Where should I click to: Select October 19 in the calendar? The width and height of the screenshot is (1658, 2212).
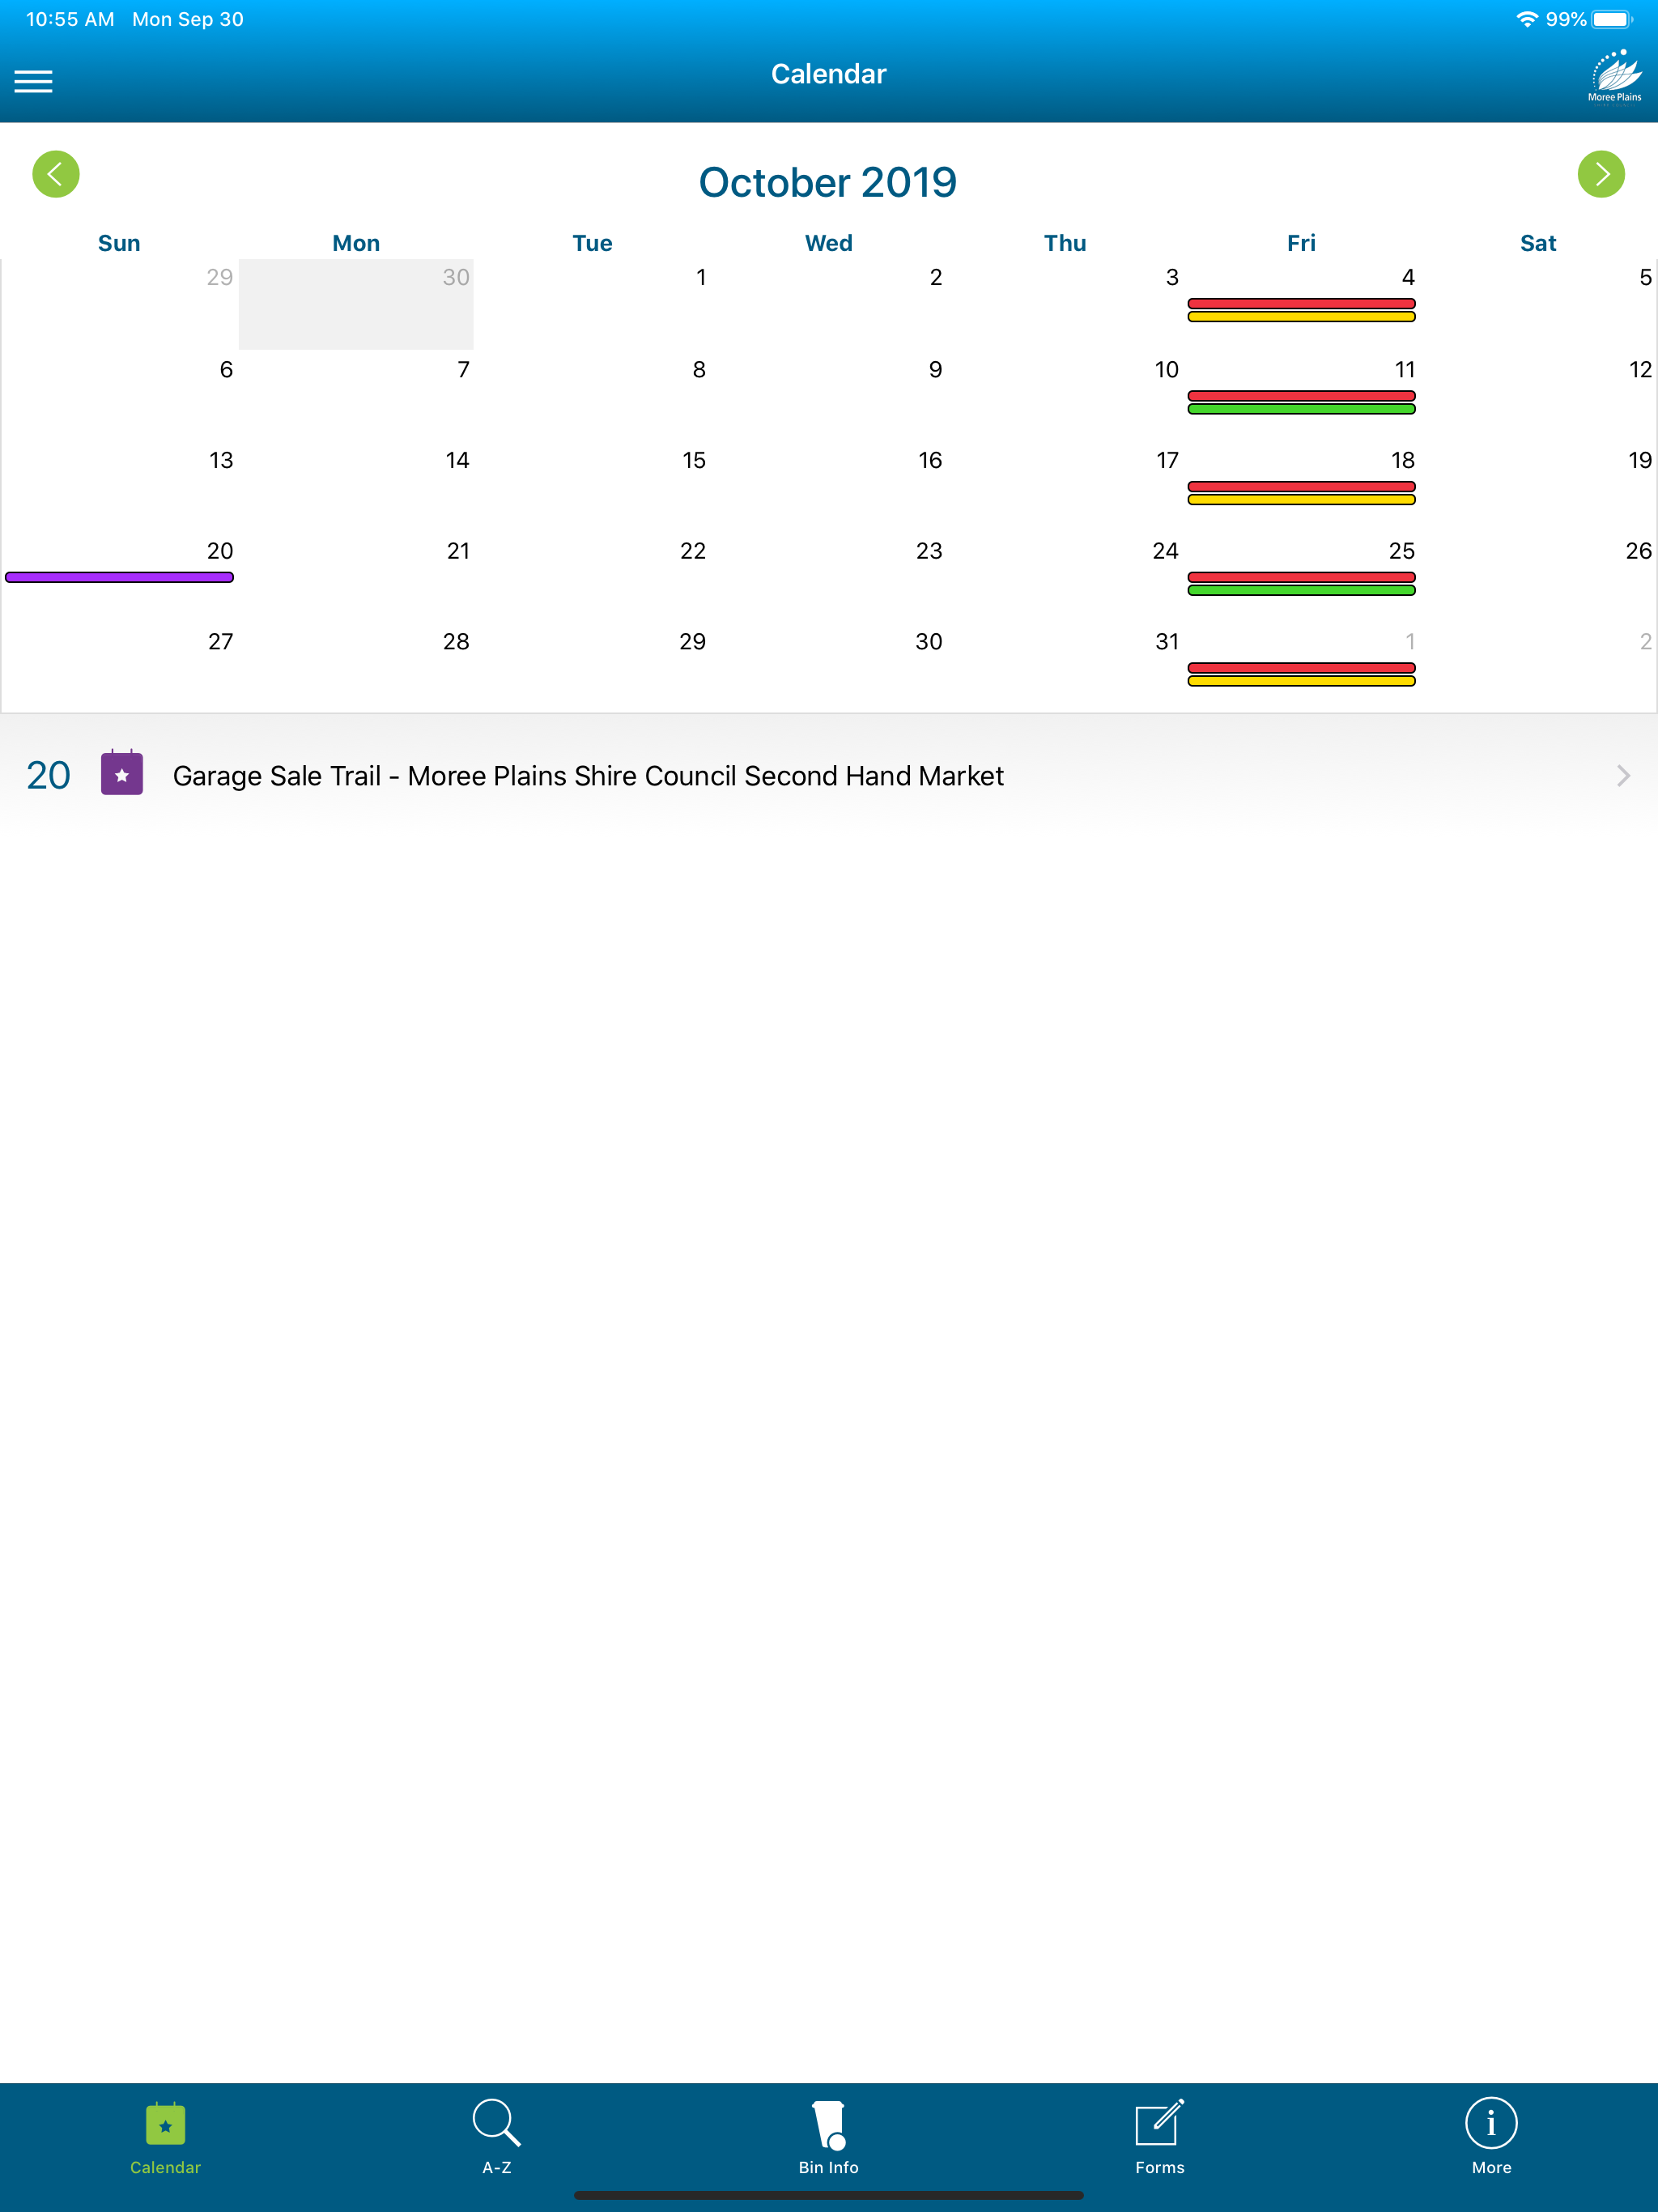[x=1538, y=487]
